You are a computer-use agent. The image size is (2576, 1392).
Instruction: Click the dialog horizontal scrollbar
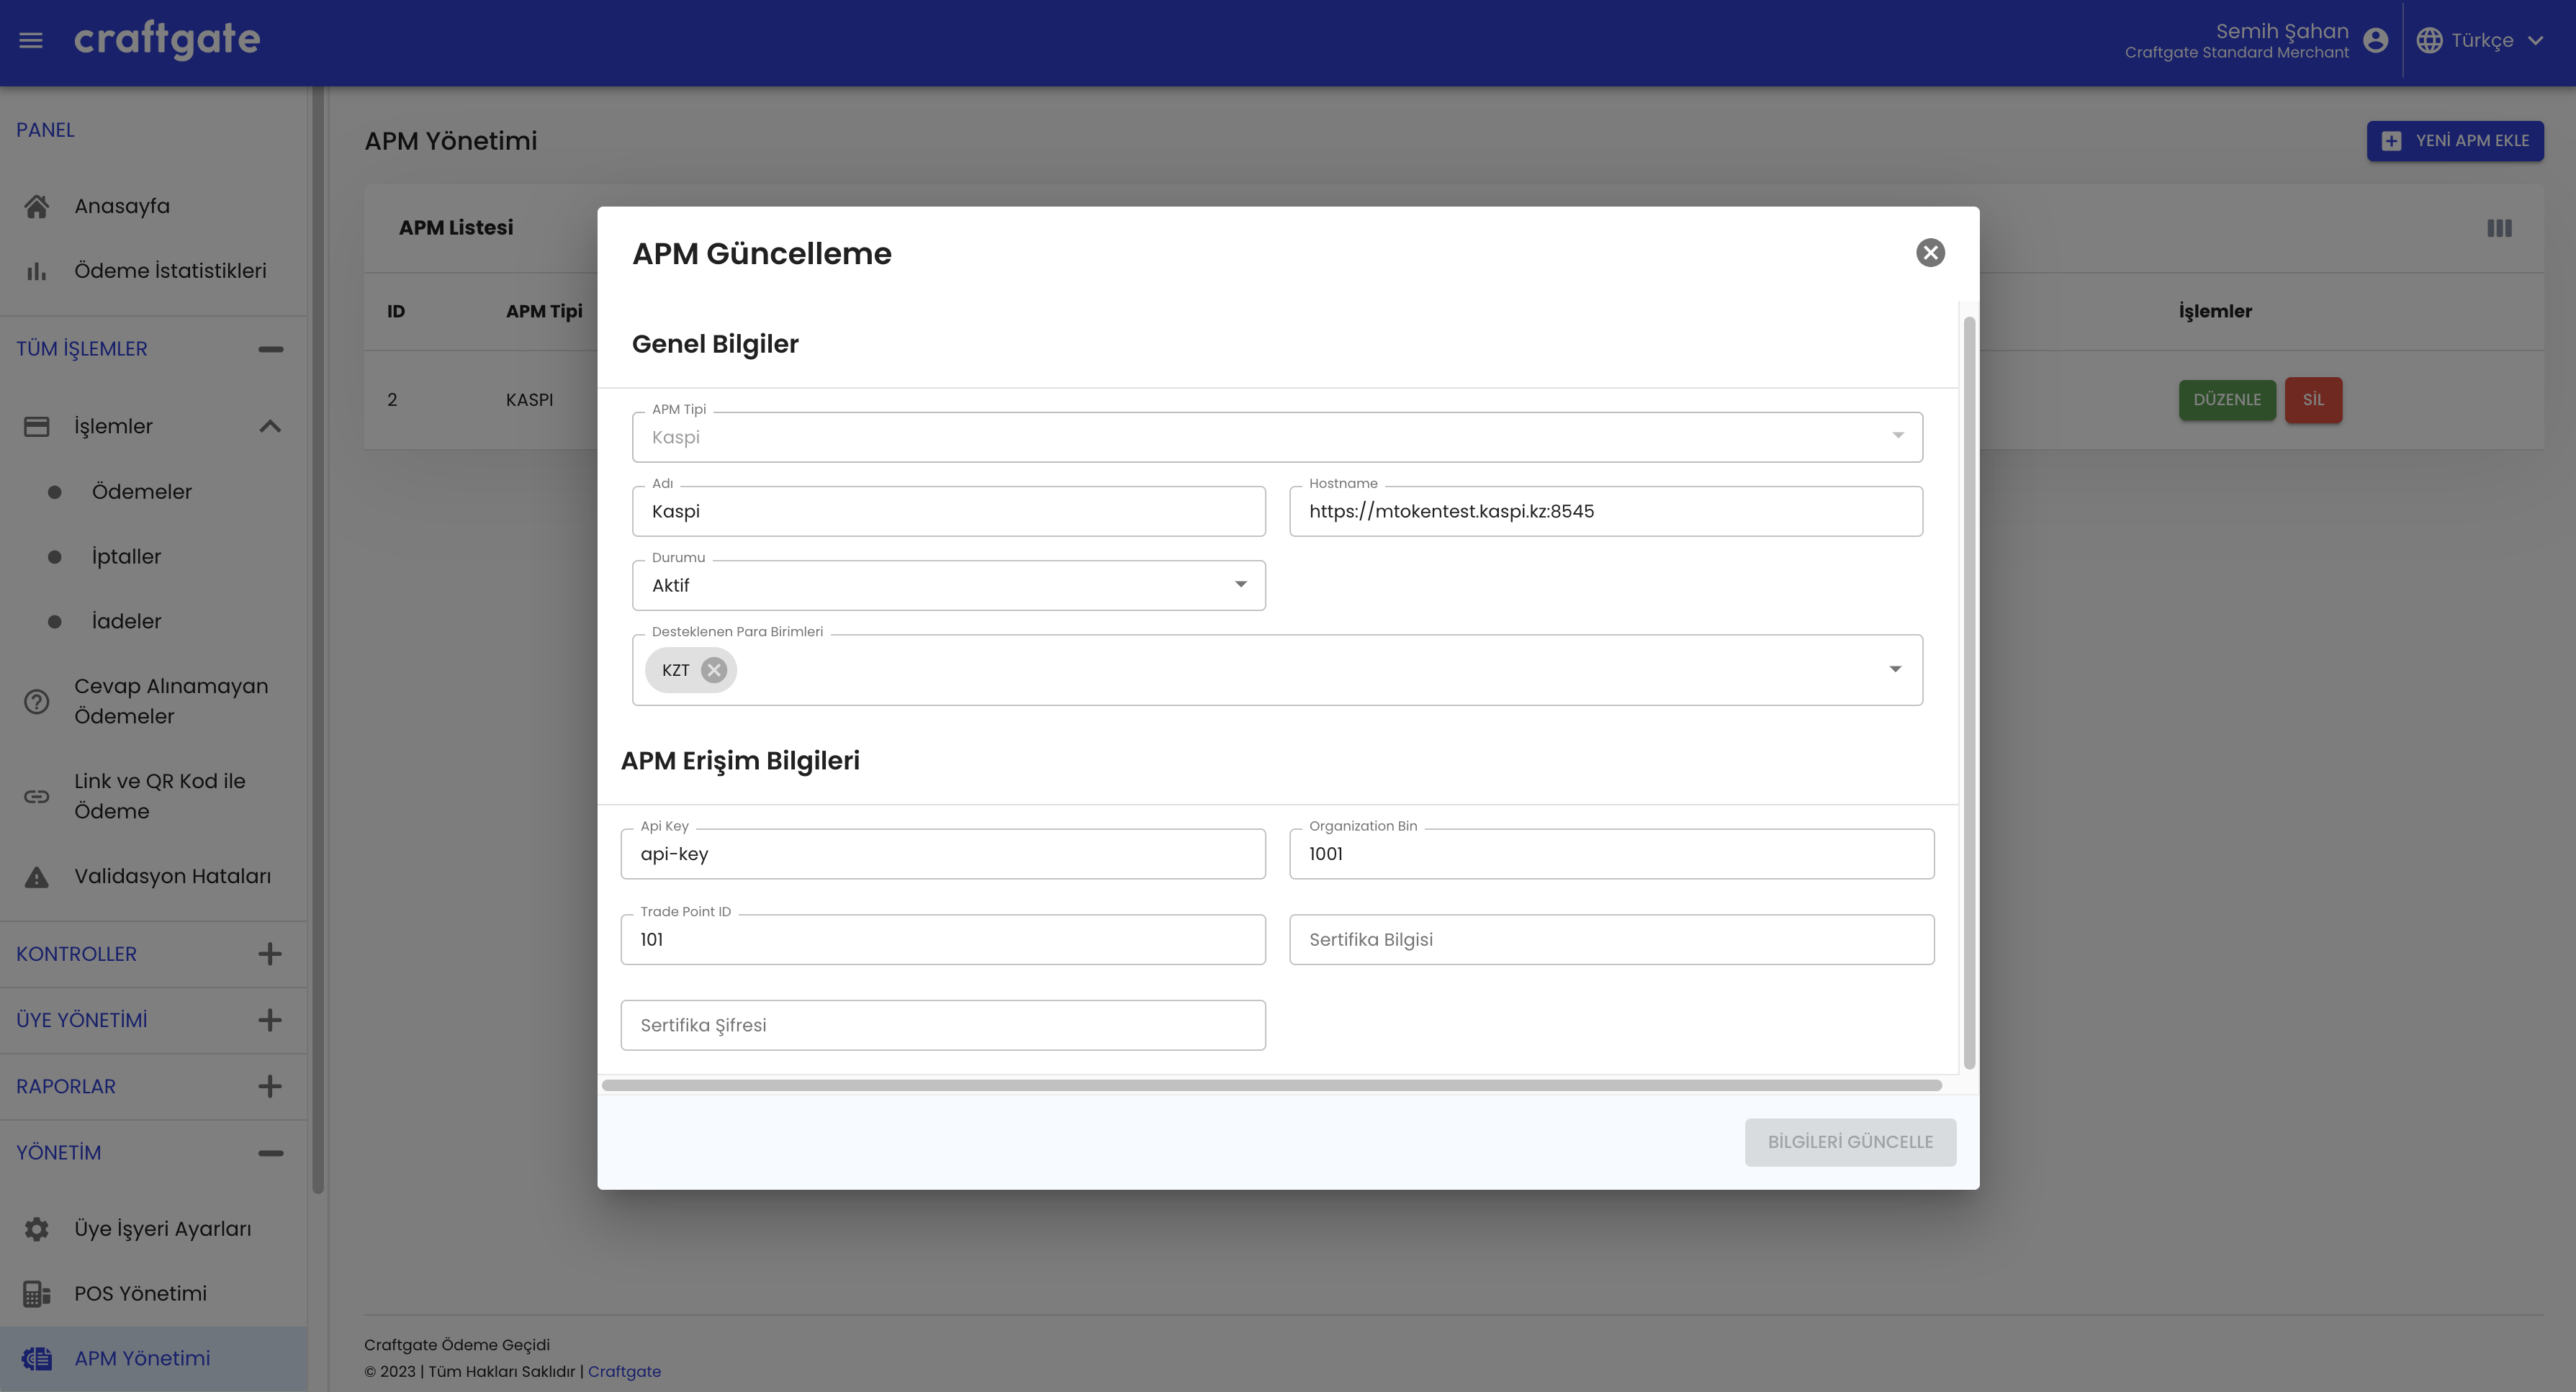coord(1271,1085)
